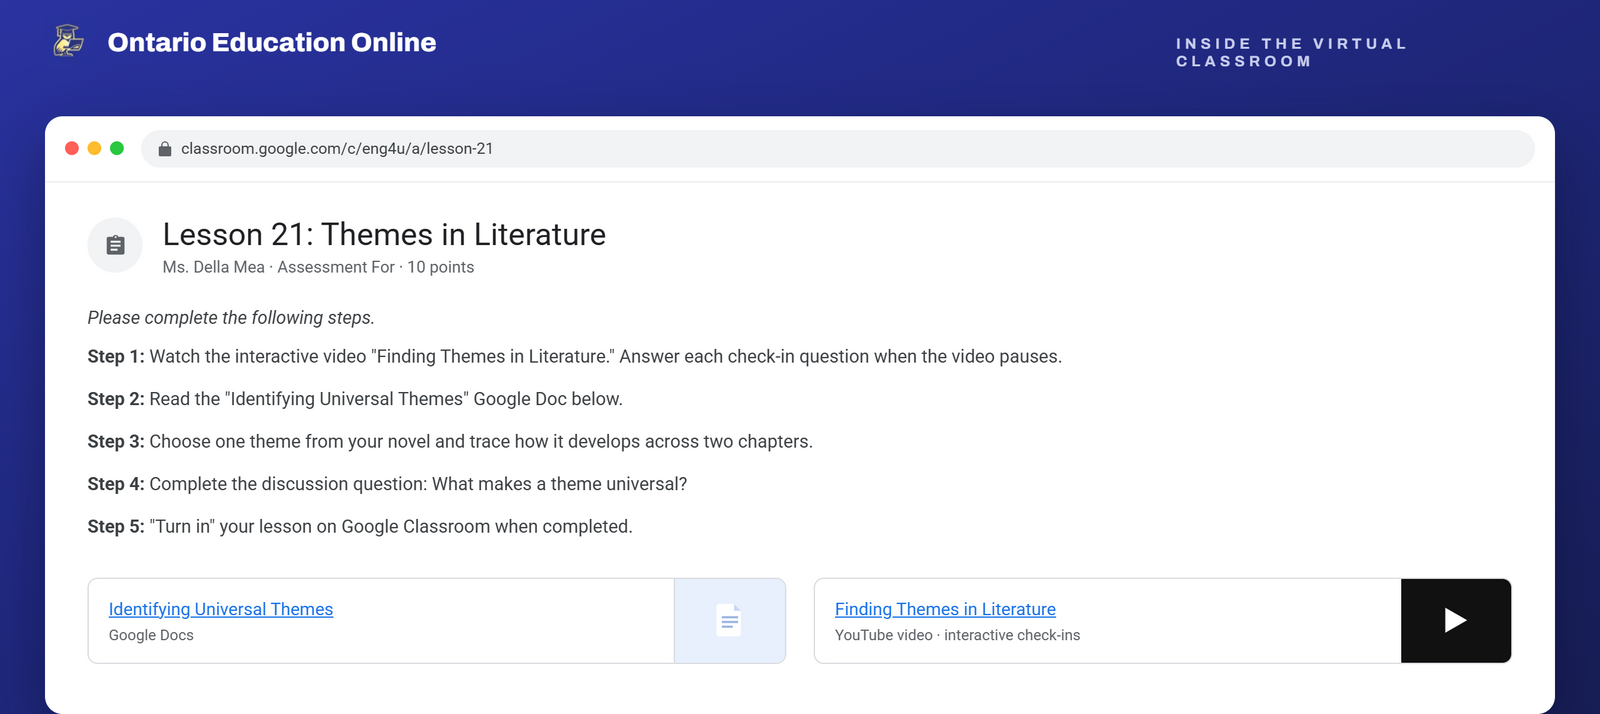
Task: Click the Step 5 Turn in instruction
Action: pos(360,527)
